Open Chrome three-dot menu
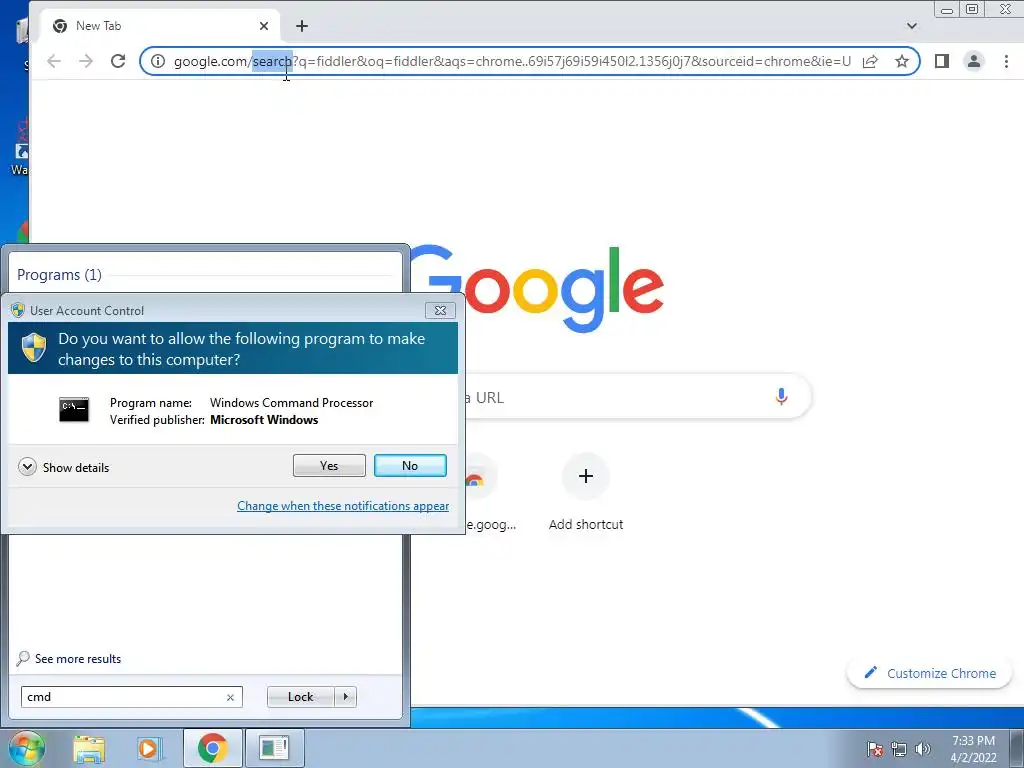This screenshot has height=768, width=1024. click(x=1006, y=61)
